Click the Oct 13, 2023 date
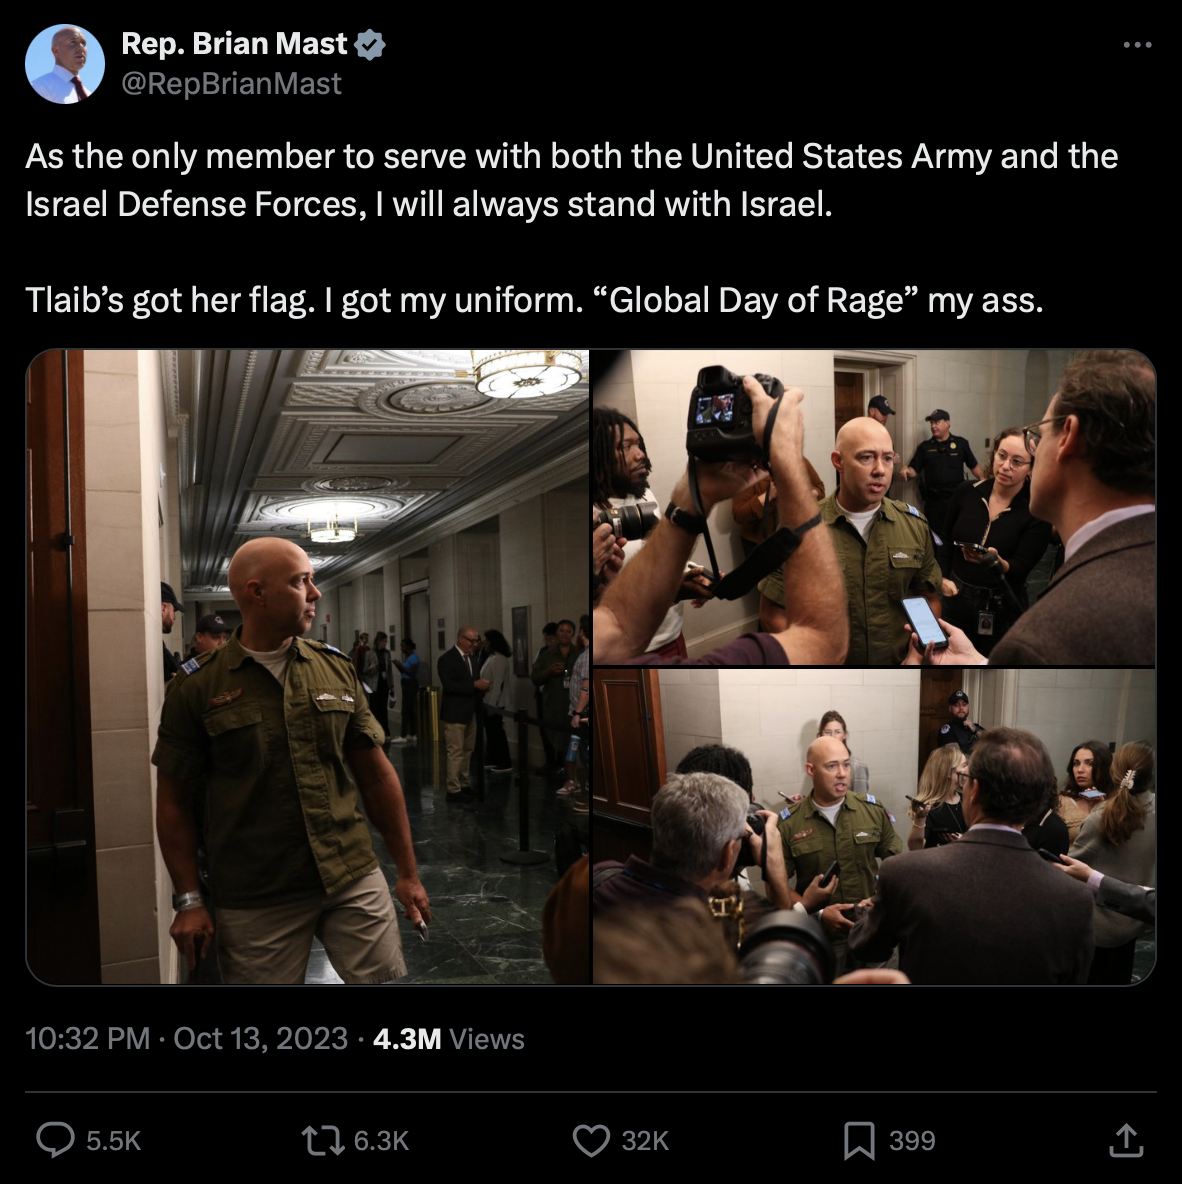Viewport: 1182px width, 1184px height. (x=261, y=1038)
